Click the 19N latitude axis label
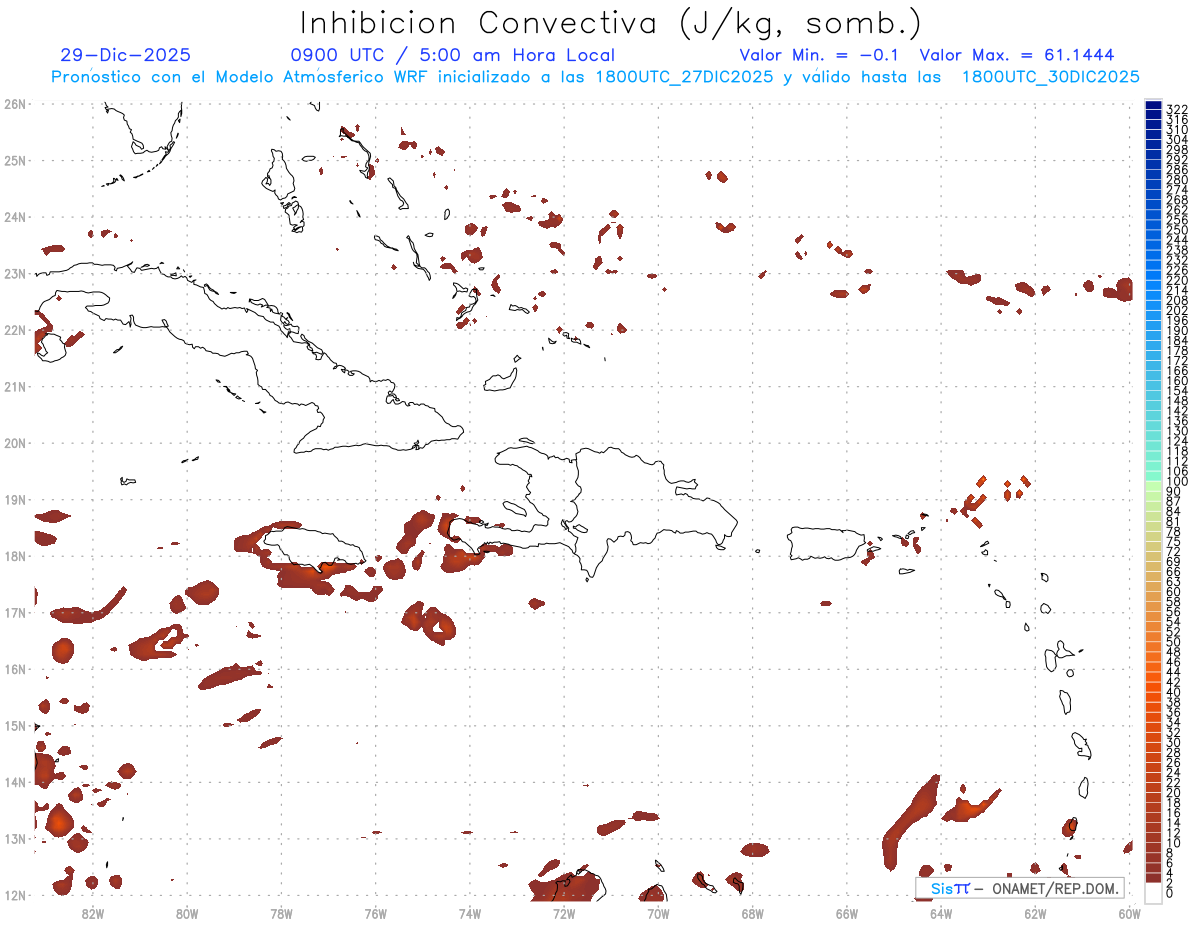The height and width of the screenshot is (927, 1200). [x=15, y=499]
